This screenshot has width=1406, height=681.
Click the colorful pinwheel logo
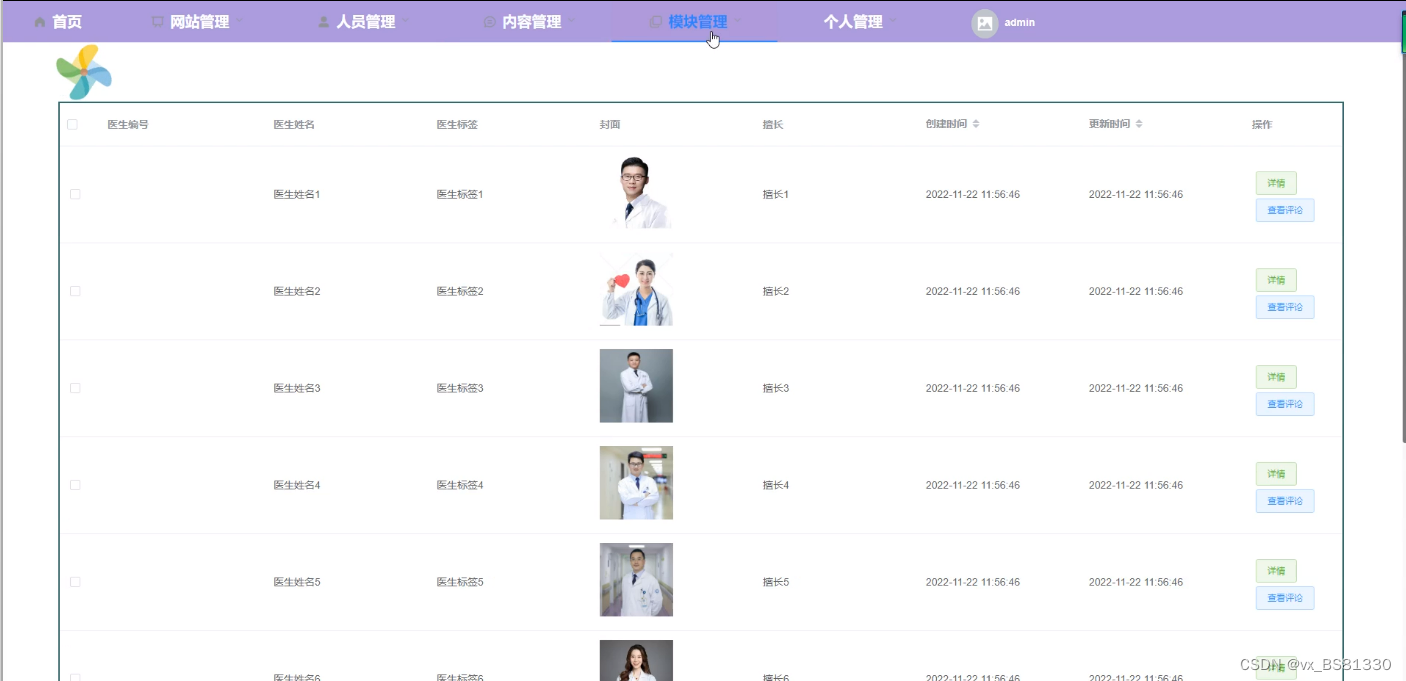tap(84, 72)
